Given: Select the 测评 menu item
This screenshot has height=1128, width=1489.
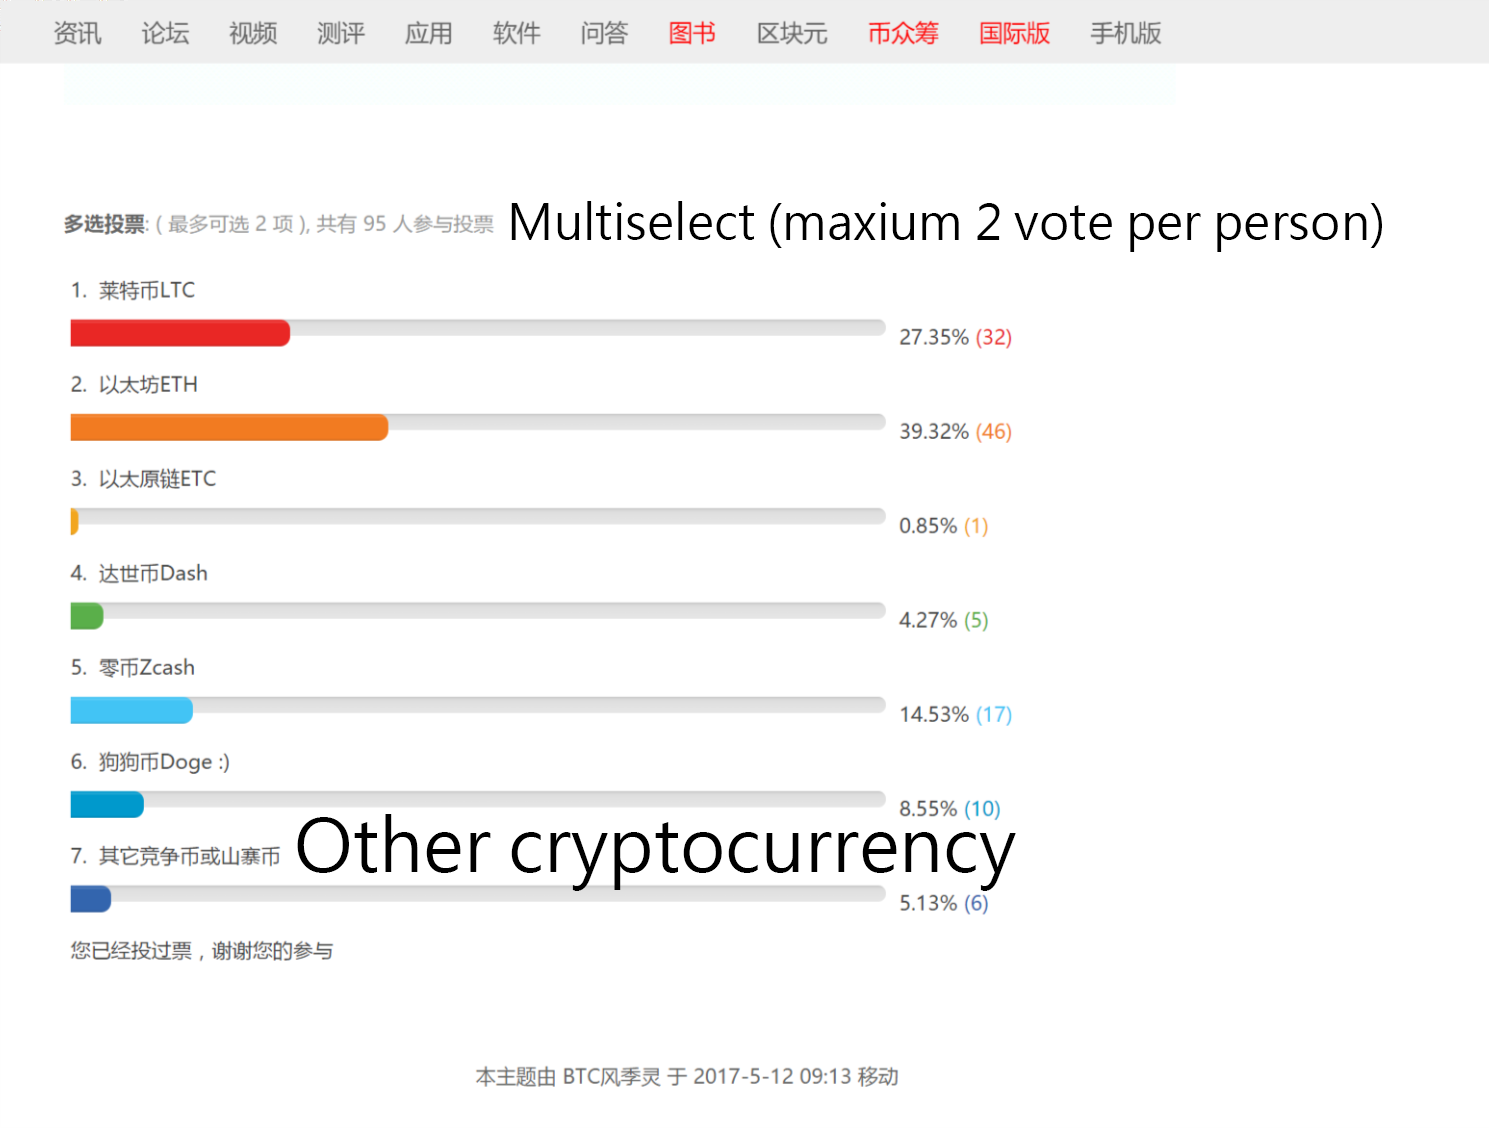Looking at the screenshot, I should point(341,33).
